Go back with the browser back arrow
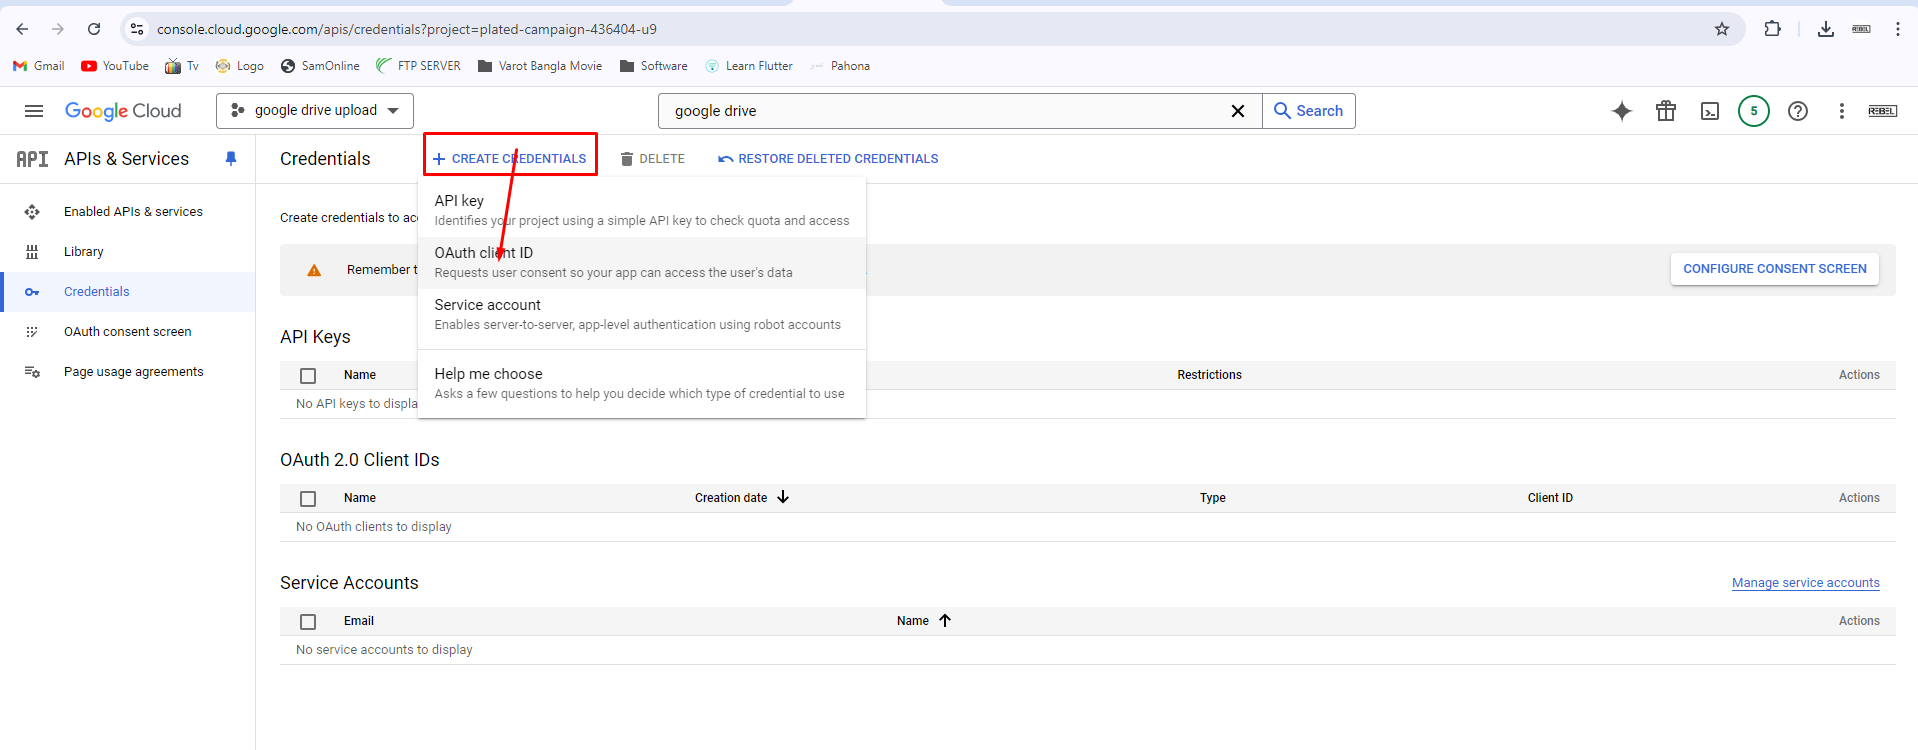Viewport: 1918px width, 750px height. pos(22,29)
